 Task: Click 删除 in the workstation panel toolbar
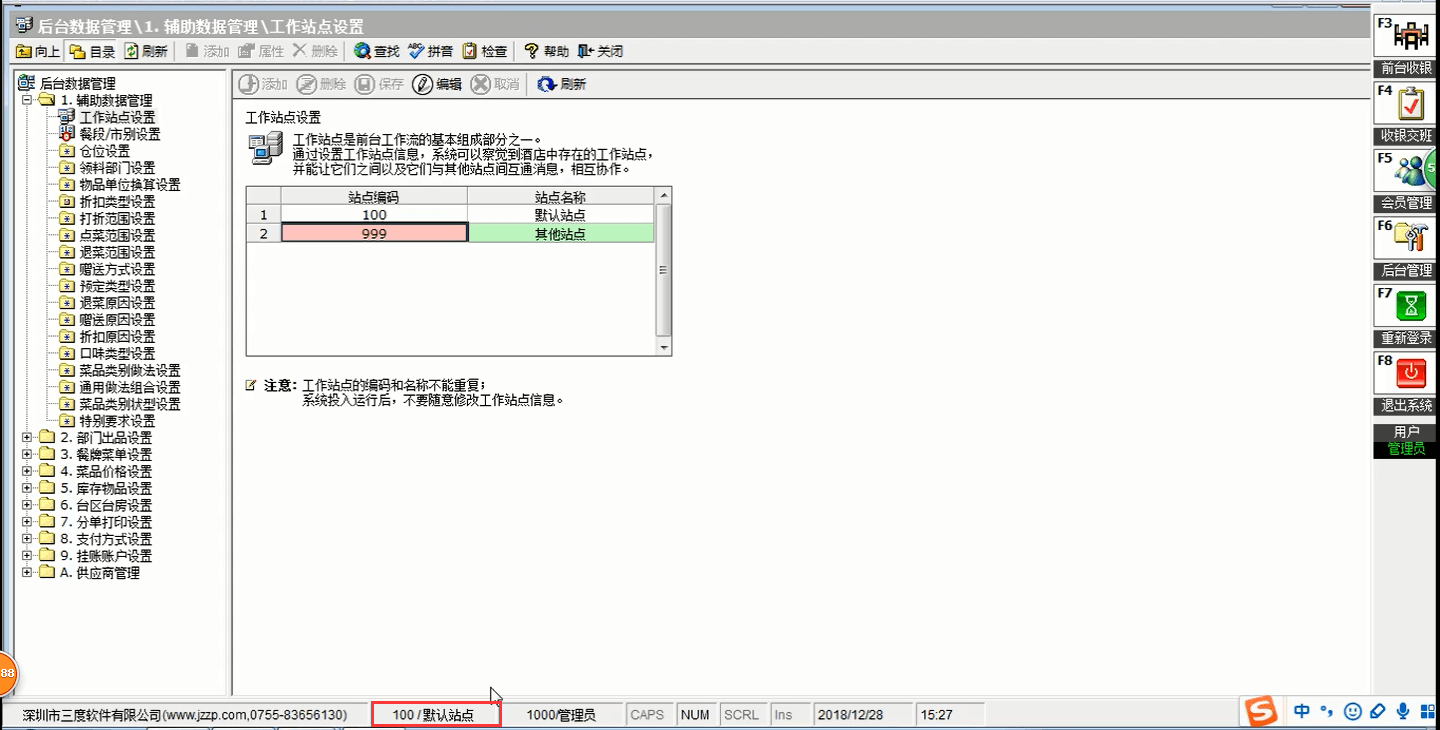pyautogui.click(x=321, y=85)
